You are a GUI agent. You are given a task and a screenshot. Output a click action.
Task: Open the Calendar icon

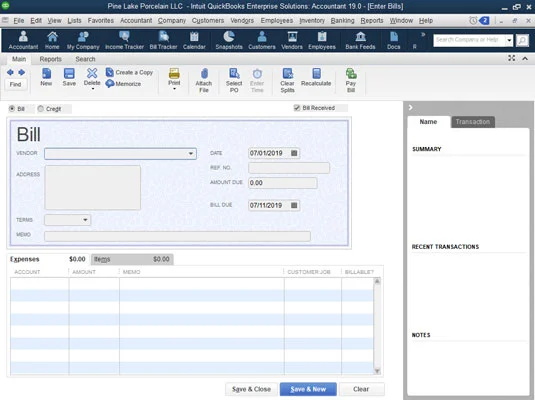pyautogui.click(x=194, y=40)
